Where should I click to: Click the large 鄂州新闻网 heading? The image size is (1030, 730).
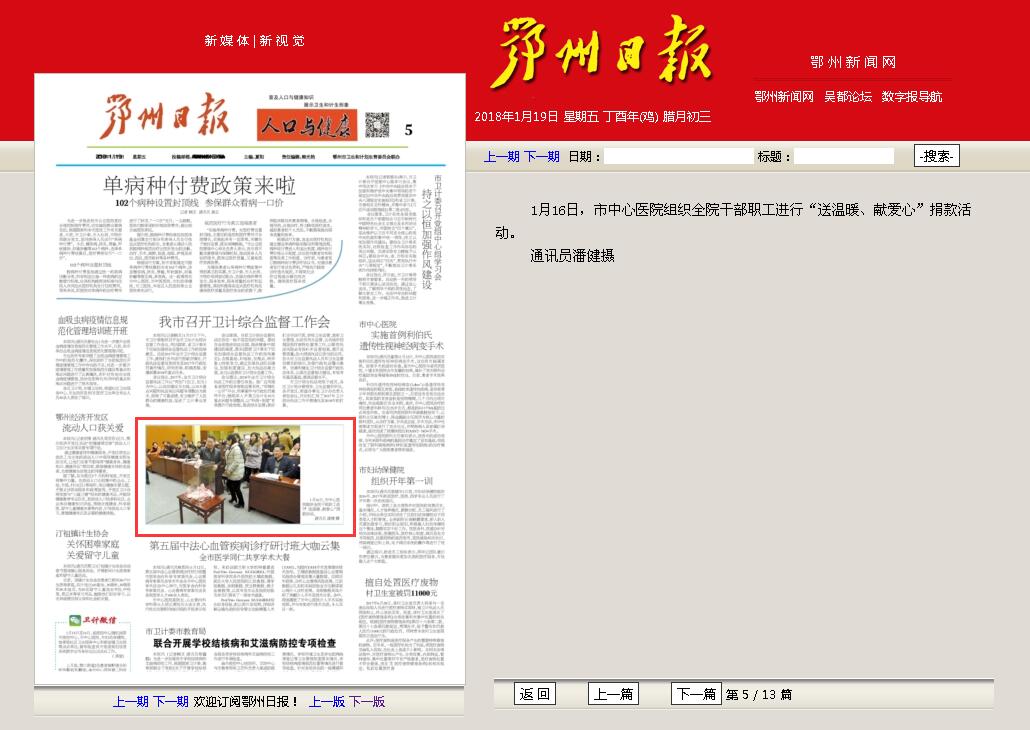click(853, 62)
